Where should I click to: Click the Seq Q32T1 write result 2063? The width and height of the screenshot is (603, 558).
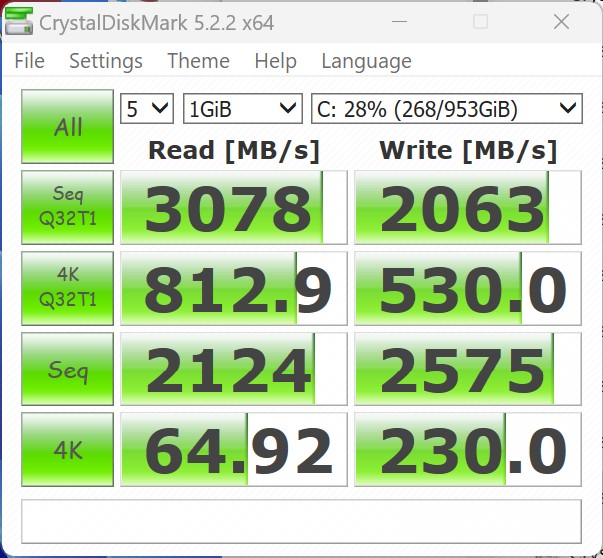(468, 207)
